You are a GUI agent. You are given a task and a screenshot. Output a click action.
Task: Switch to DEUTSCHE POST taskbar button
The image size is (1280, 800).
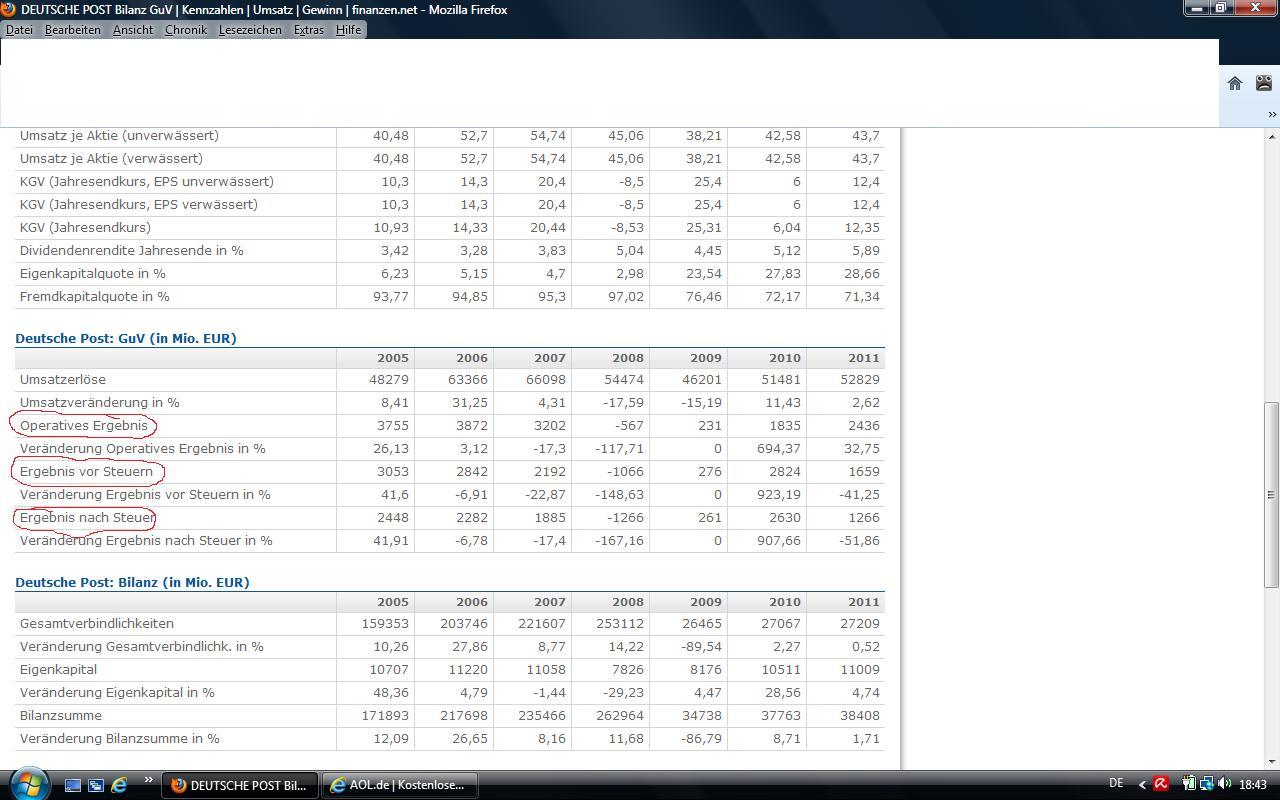[240, 785]
